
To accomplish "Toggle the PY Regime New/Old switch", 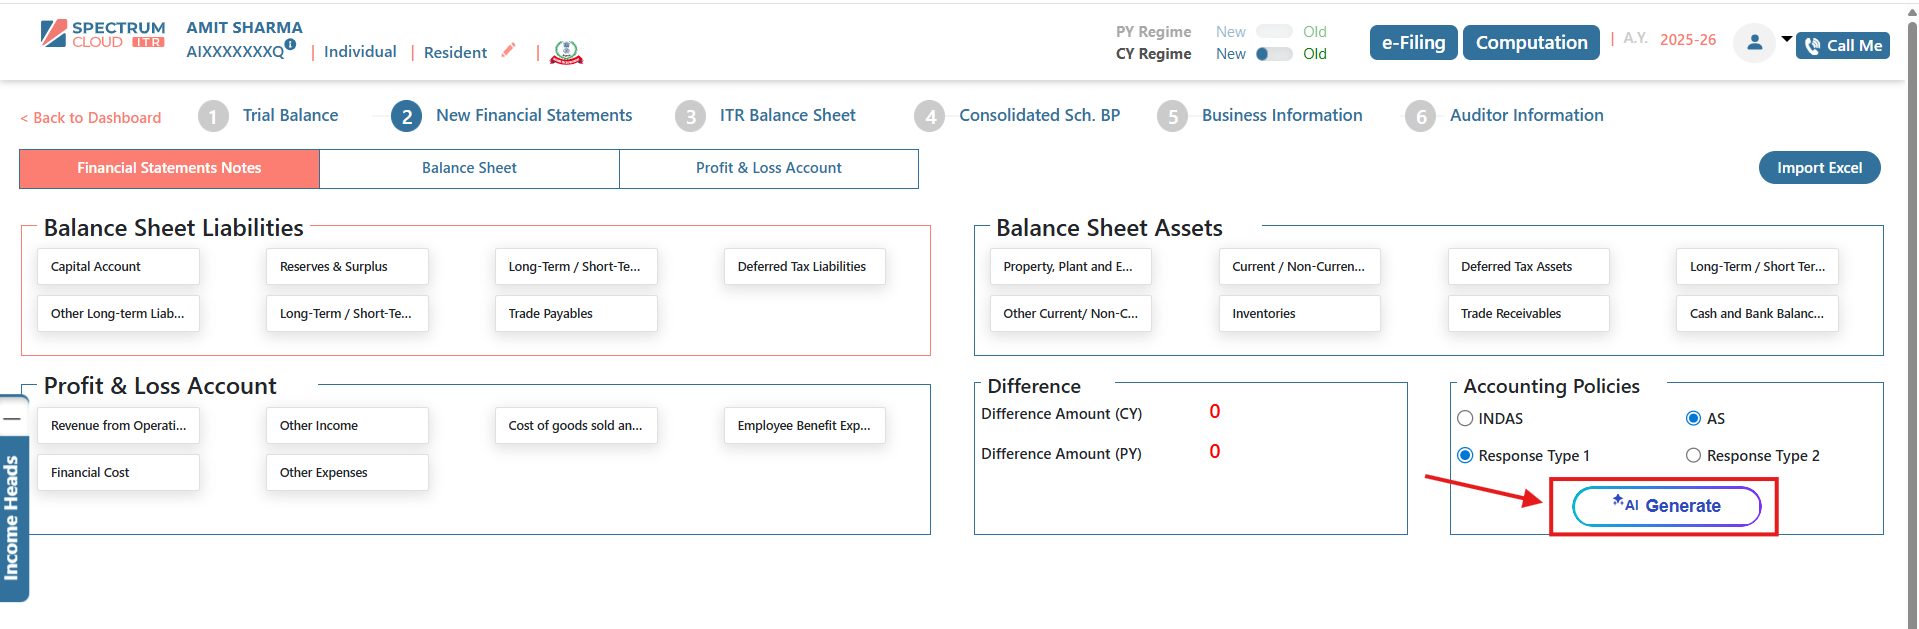I will 1274,32.
